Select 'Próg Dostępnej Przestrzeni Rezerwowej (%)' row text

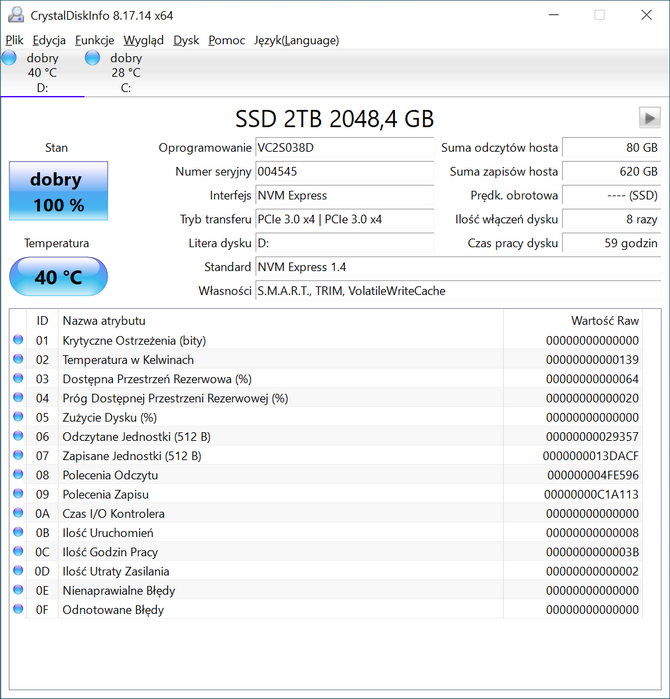point(175,398)
